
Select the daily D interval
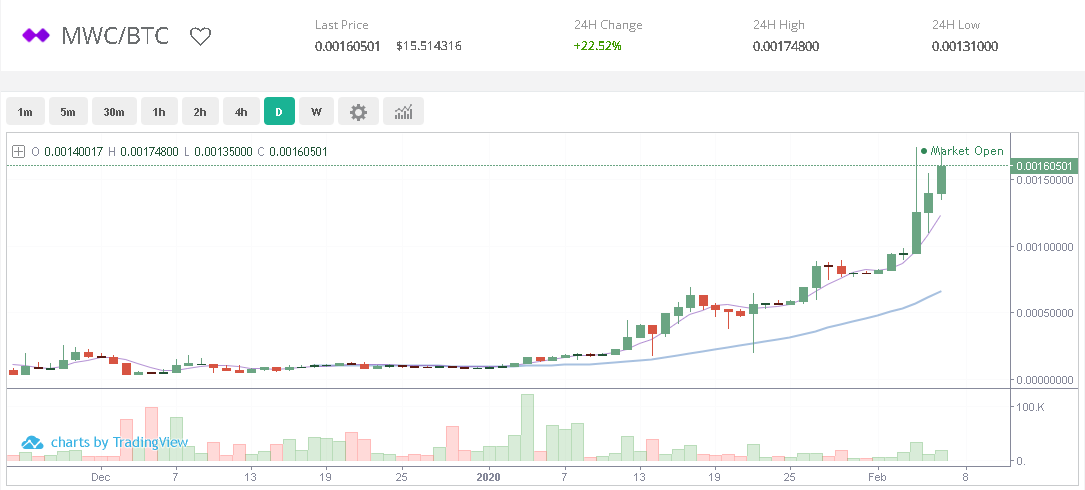(x=279, y=111)
